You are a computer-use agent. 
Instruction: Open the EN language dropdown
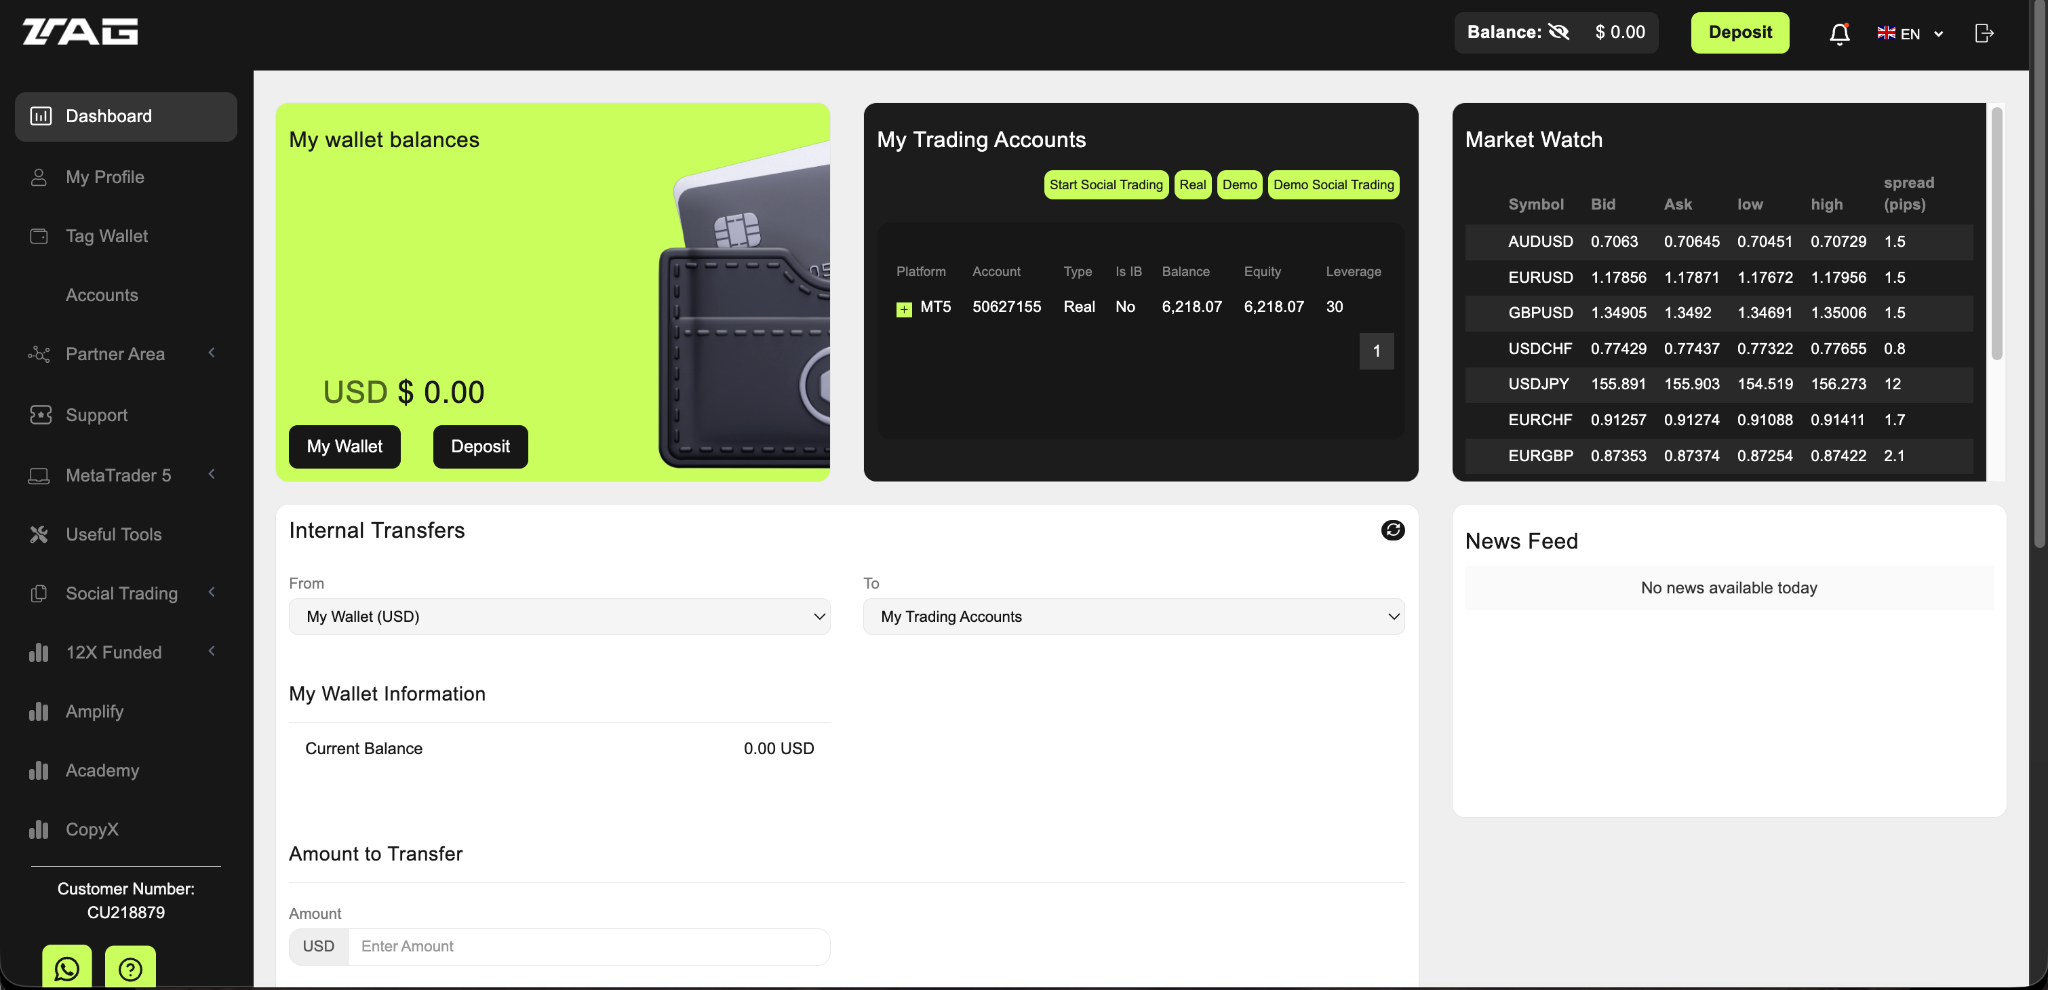click(1908, 33)
